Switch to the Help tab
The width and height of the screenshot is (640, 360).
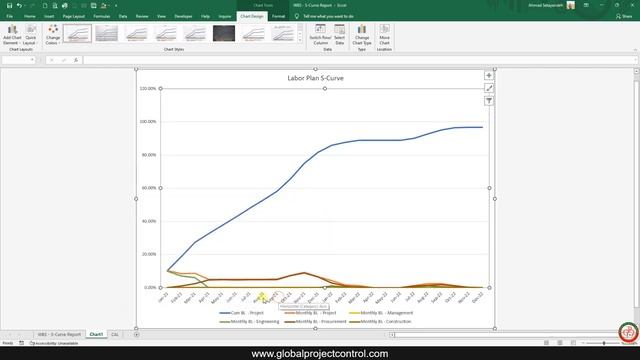click(x=205, y=16)
